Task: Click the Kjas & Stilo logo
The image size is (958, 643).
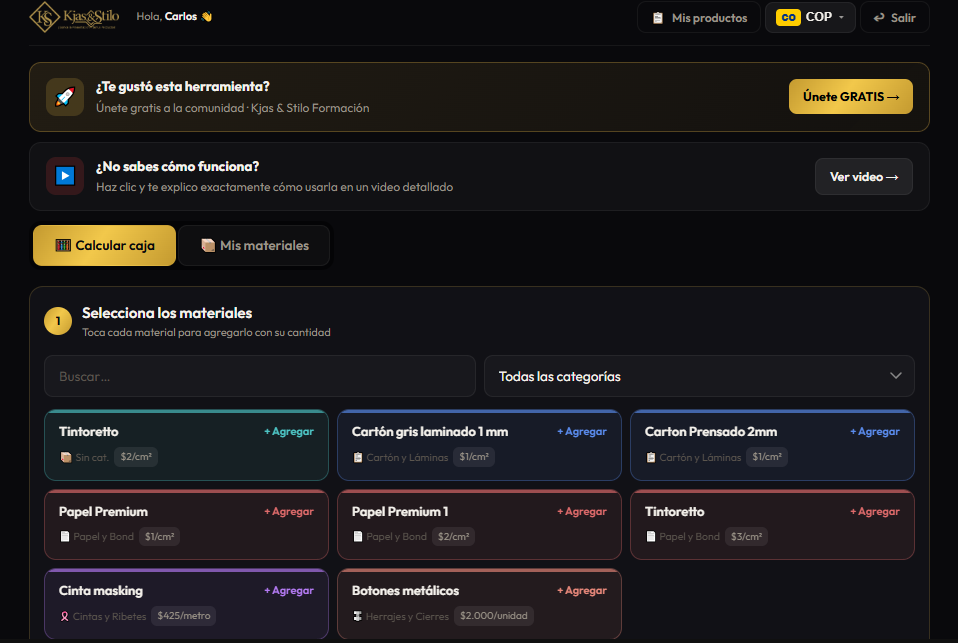Action: pyautogui.click(x=74, y=17)
